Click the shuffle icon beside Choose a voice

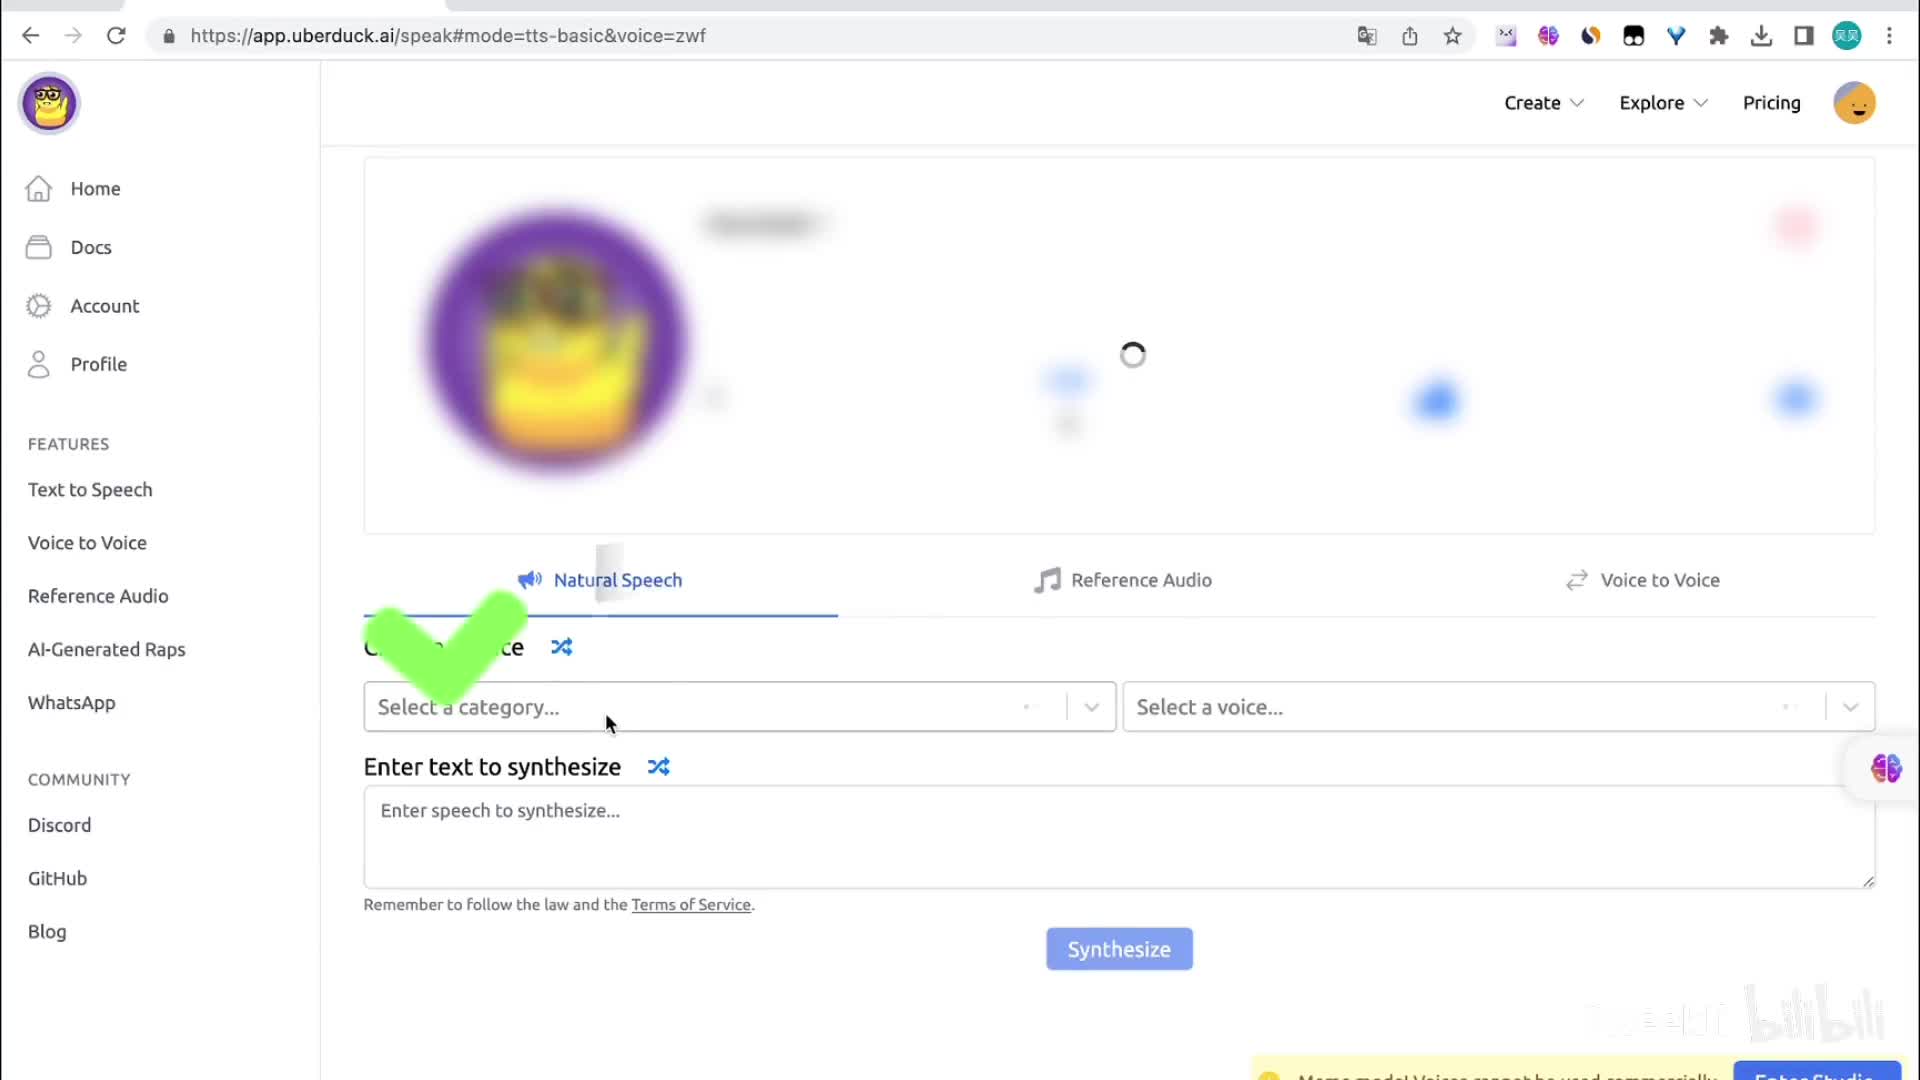[x=561, y=647]
